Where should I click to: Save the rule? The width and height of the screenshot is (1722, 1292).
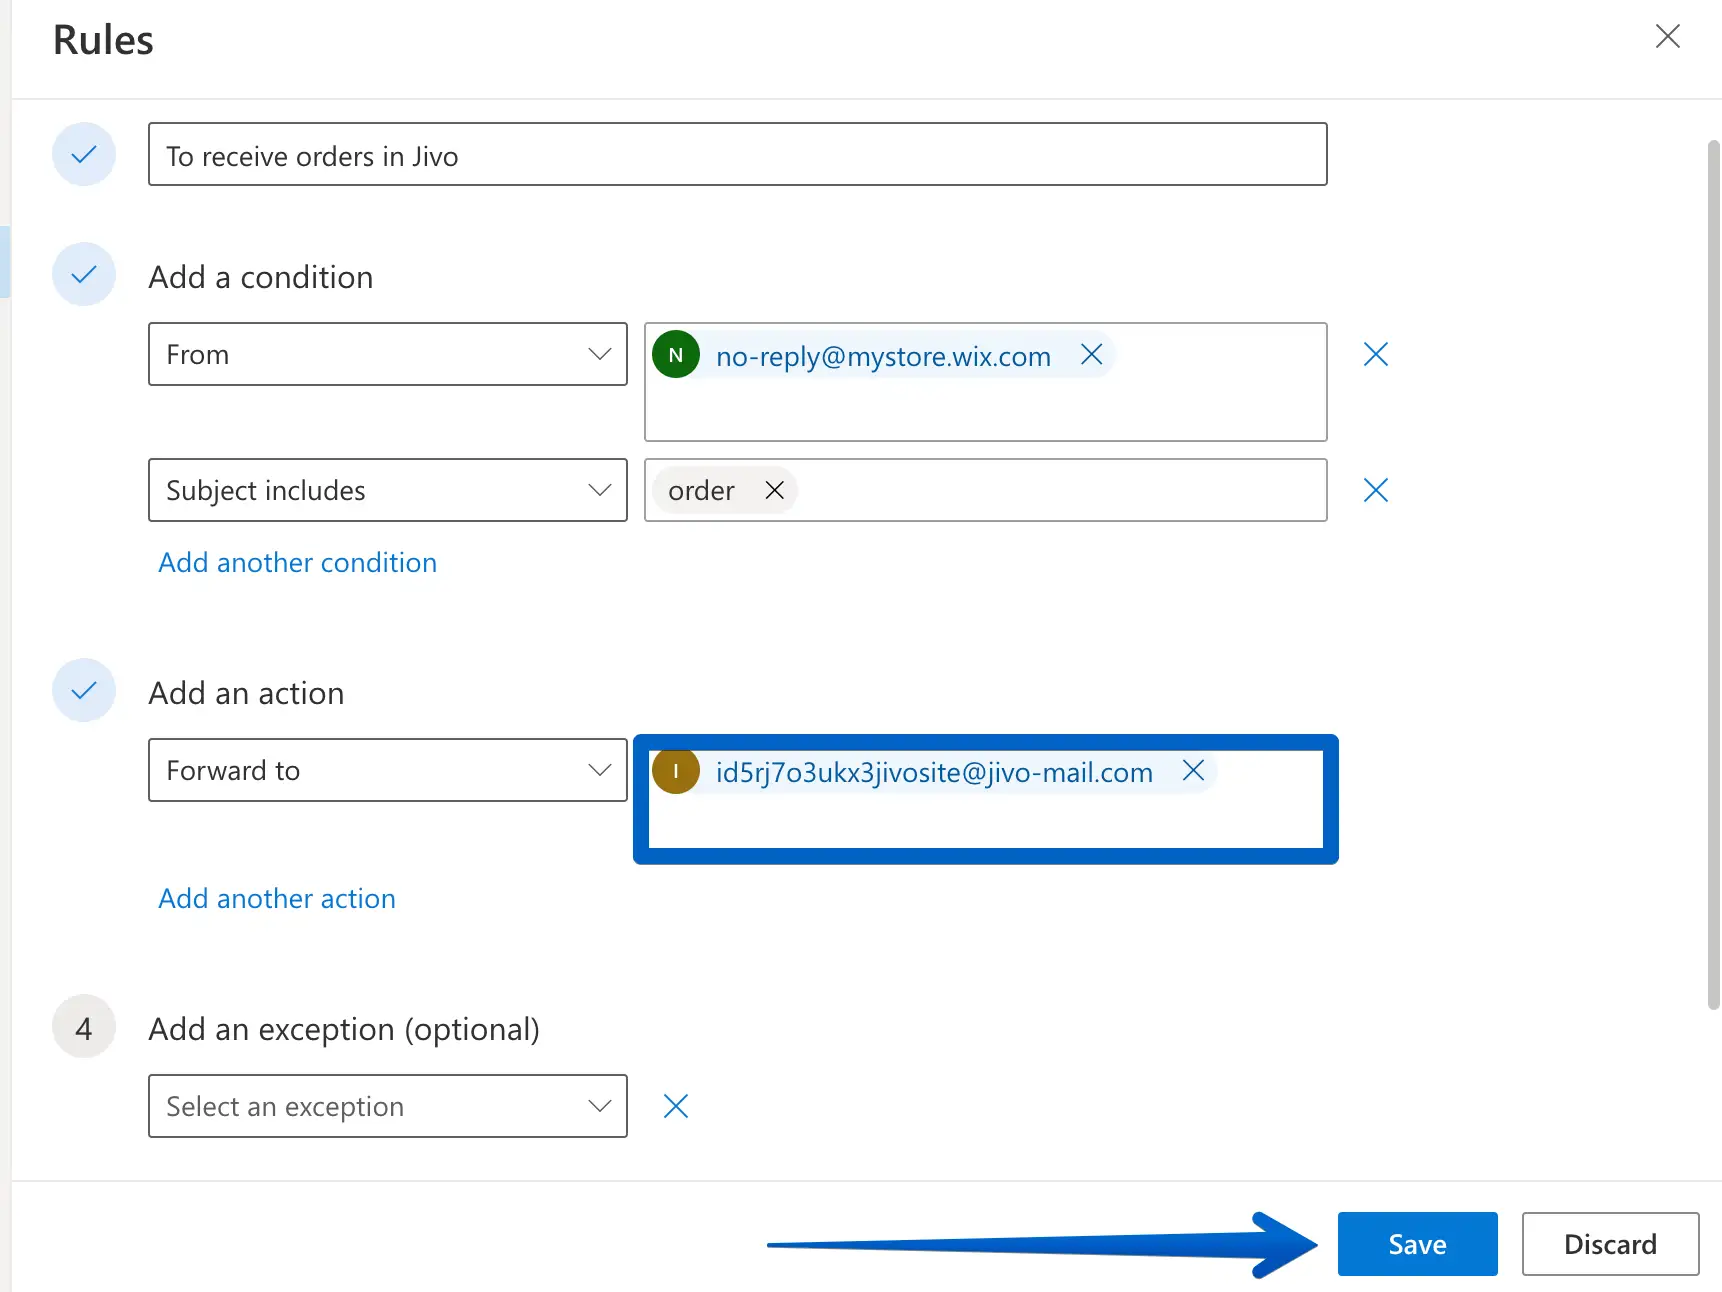tap(1417, 1244)
